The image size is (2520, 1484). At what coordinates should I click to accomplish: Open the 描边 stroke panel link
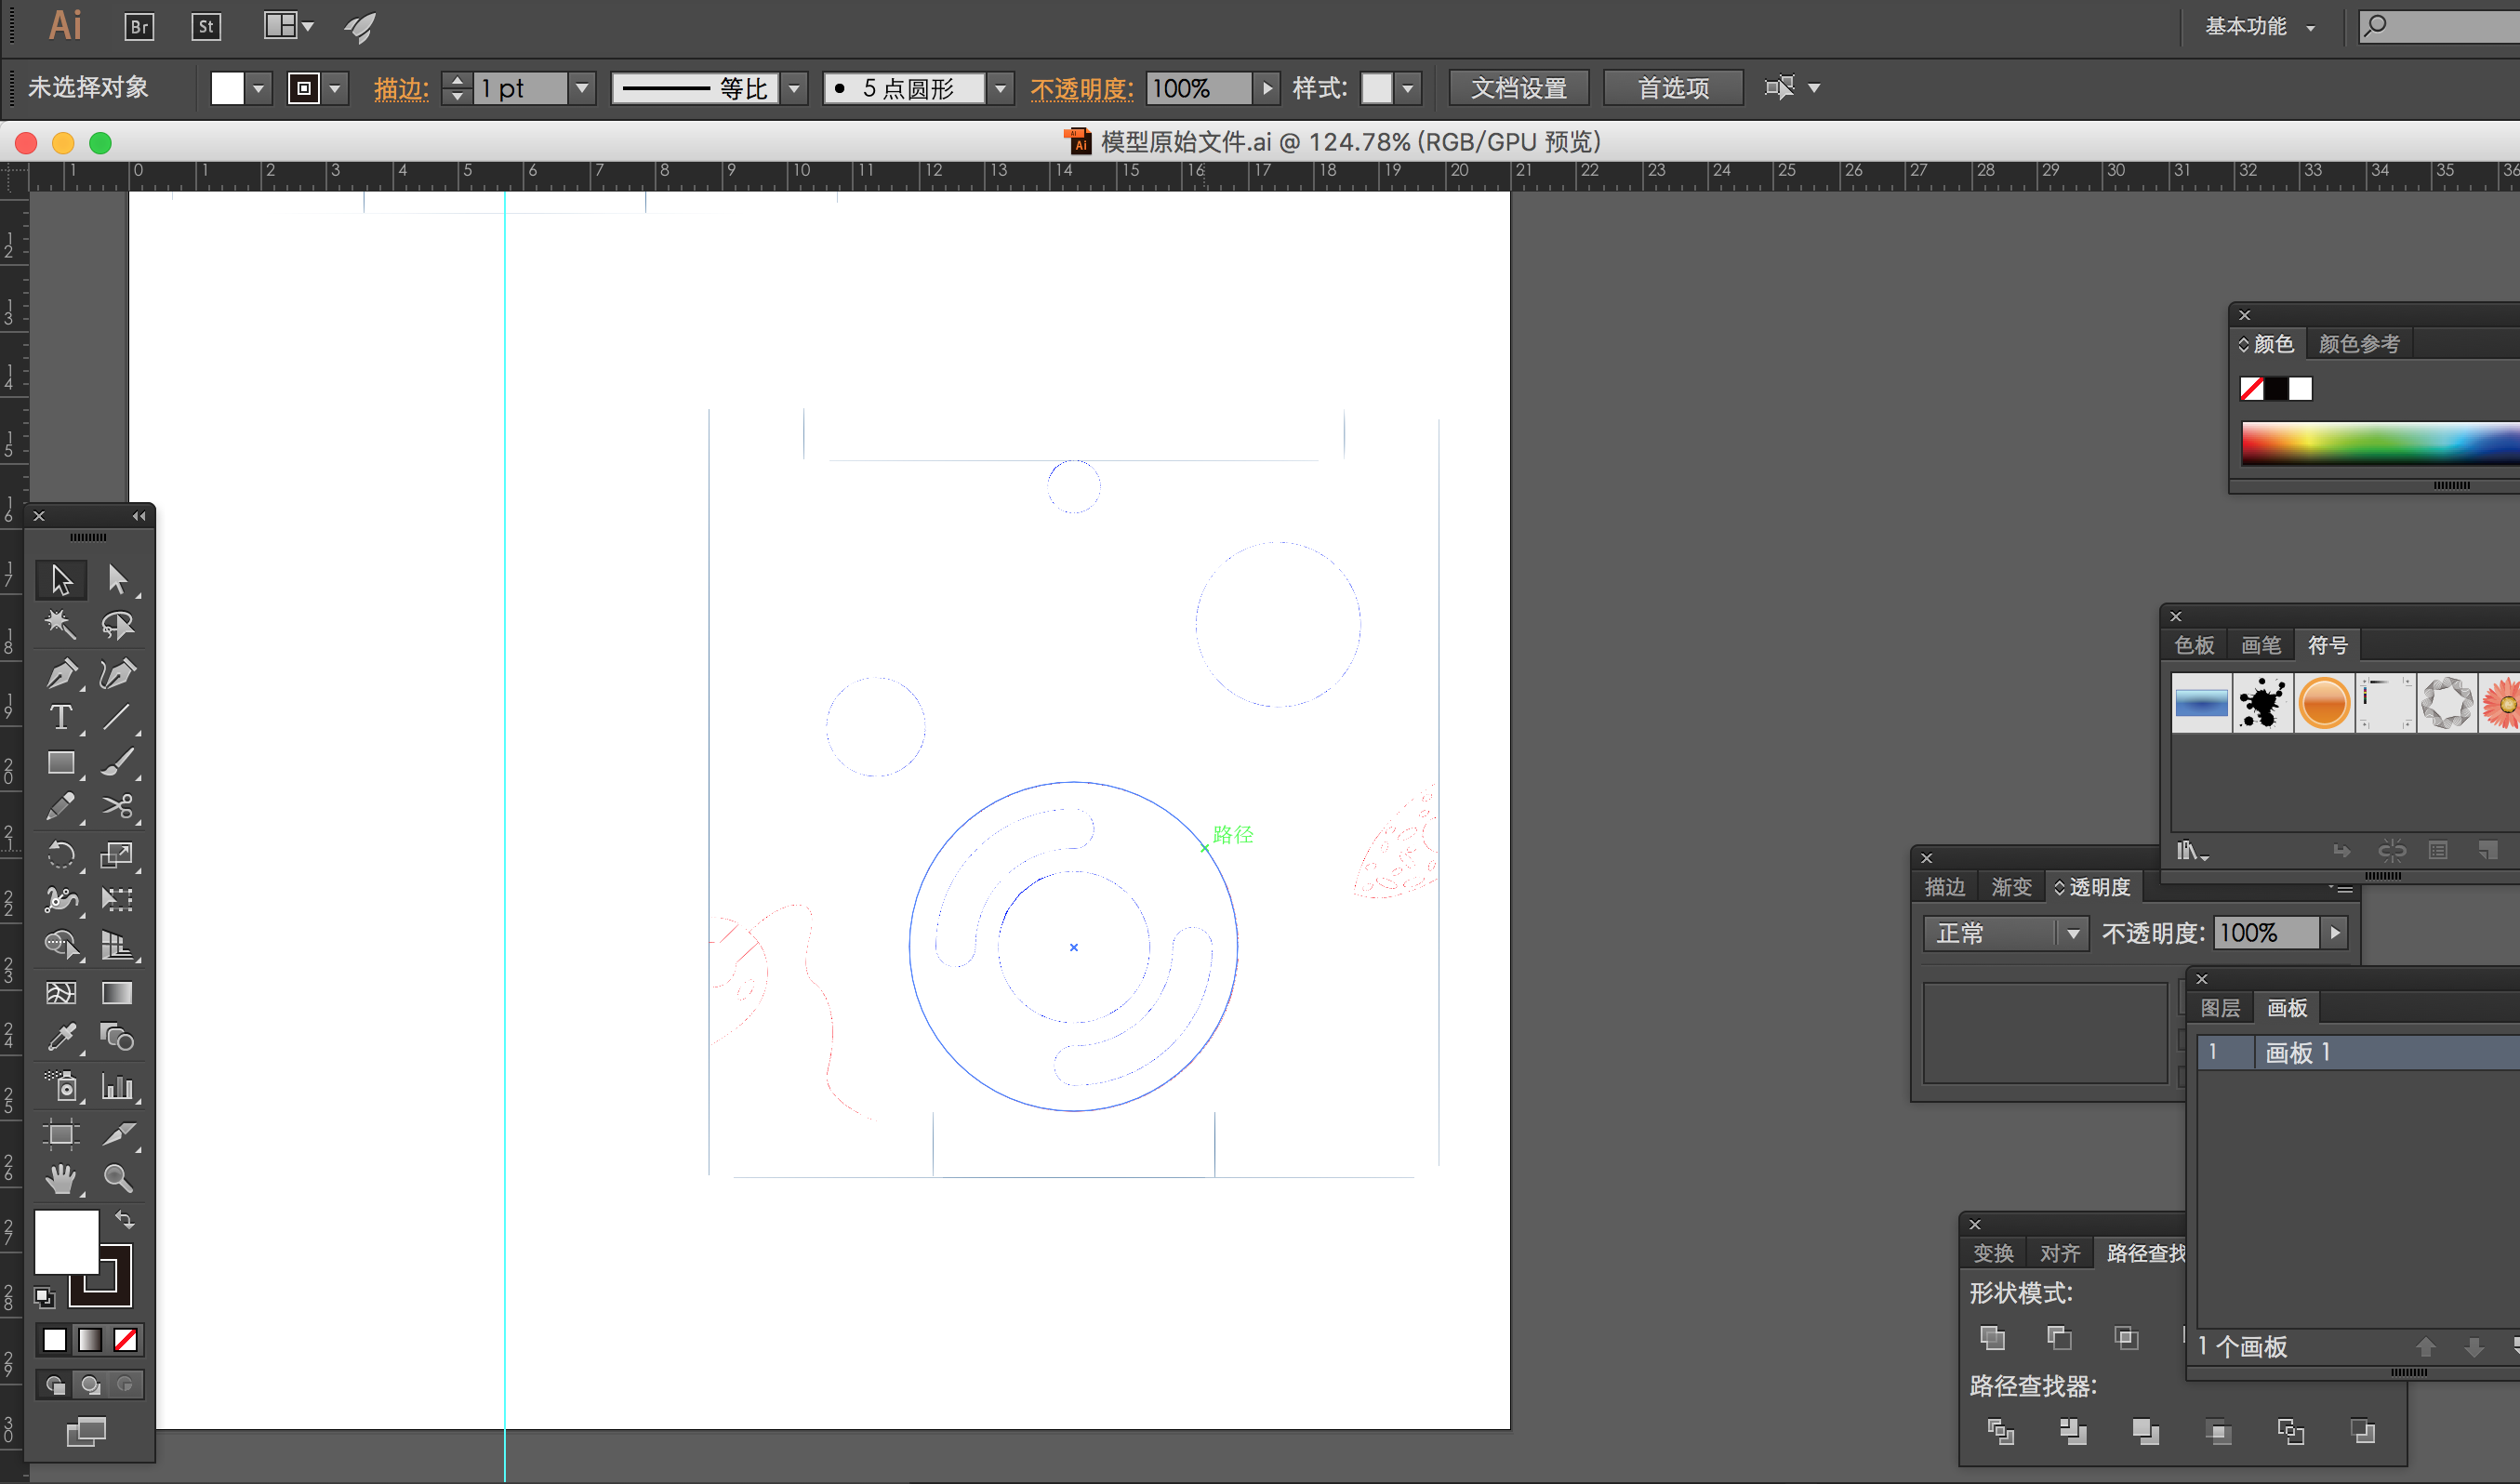(x=401, y=88)
